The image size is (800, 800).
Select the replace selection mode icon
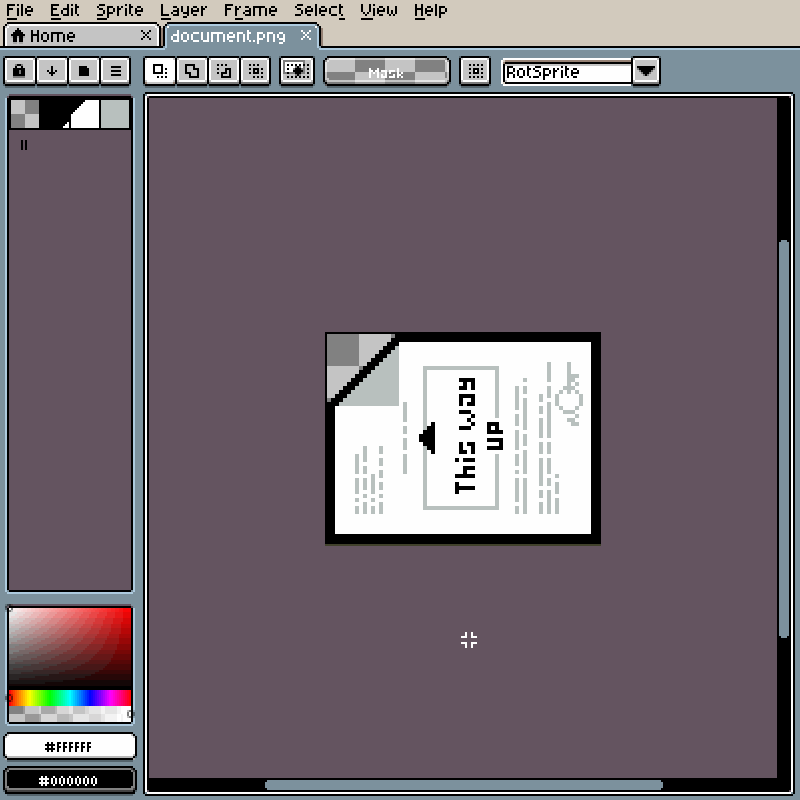160,71
